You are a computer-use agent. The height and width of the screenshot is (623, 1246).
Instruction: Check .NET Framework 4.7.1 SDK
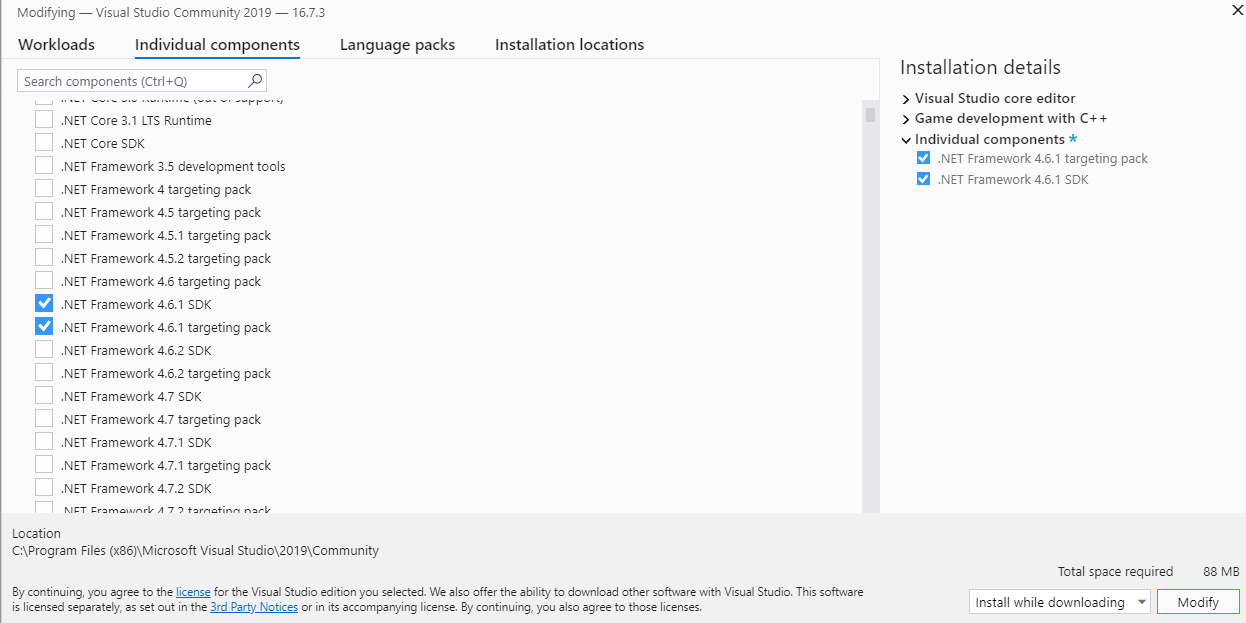(x=44, y=442)
